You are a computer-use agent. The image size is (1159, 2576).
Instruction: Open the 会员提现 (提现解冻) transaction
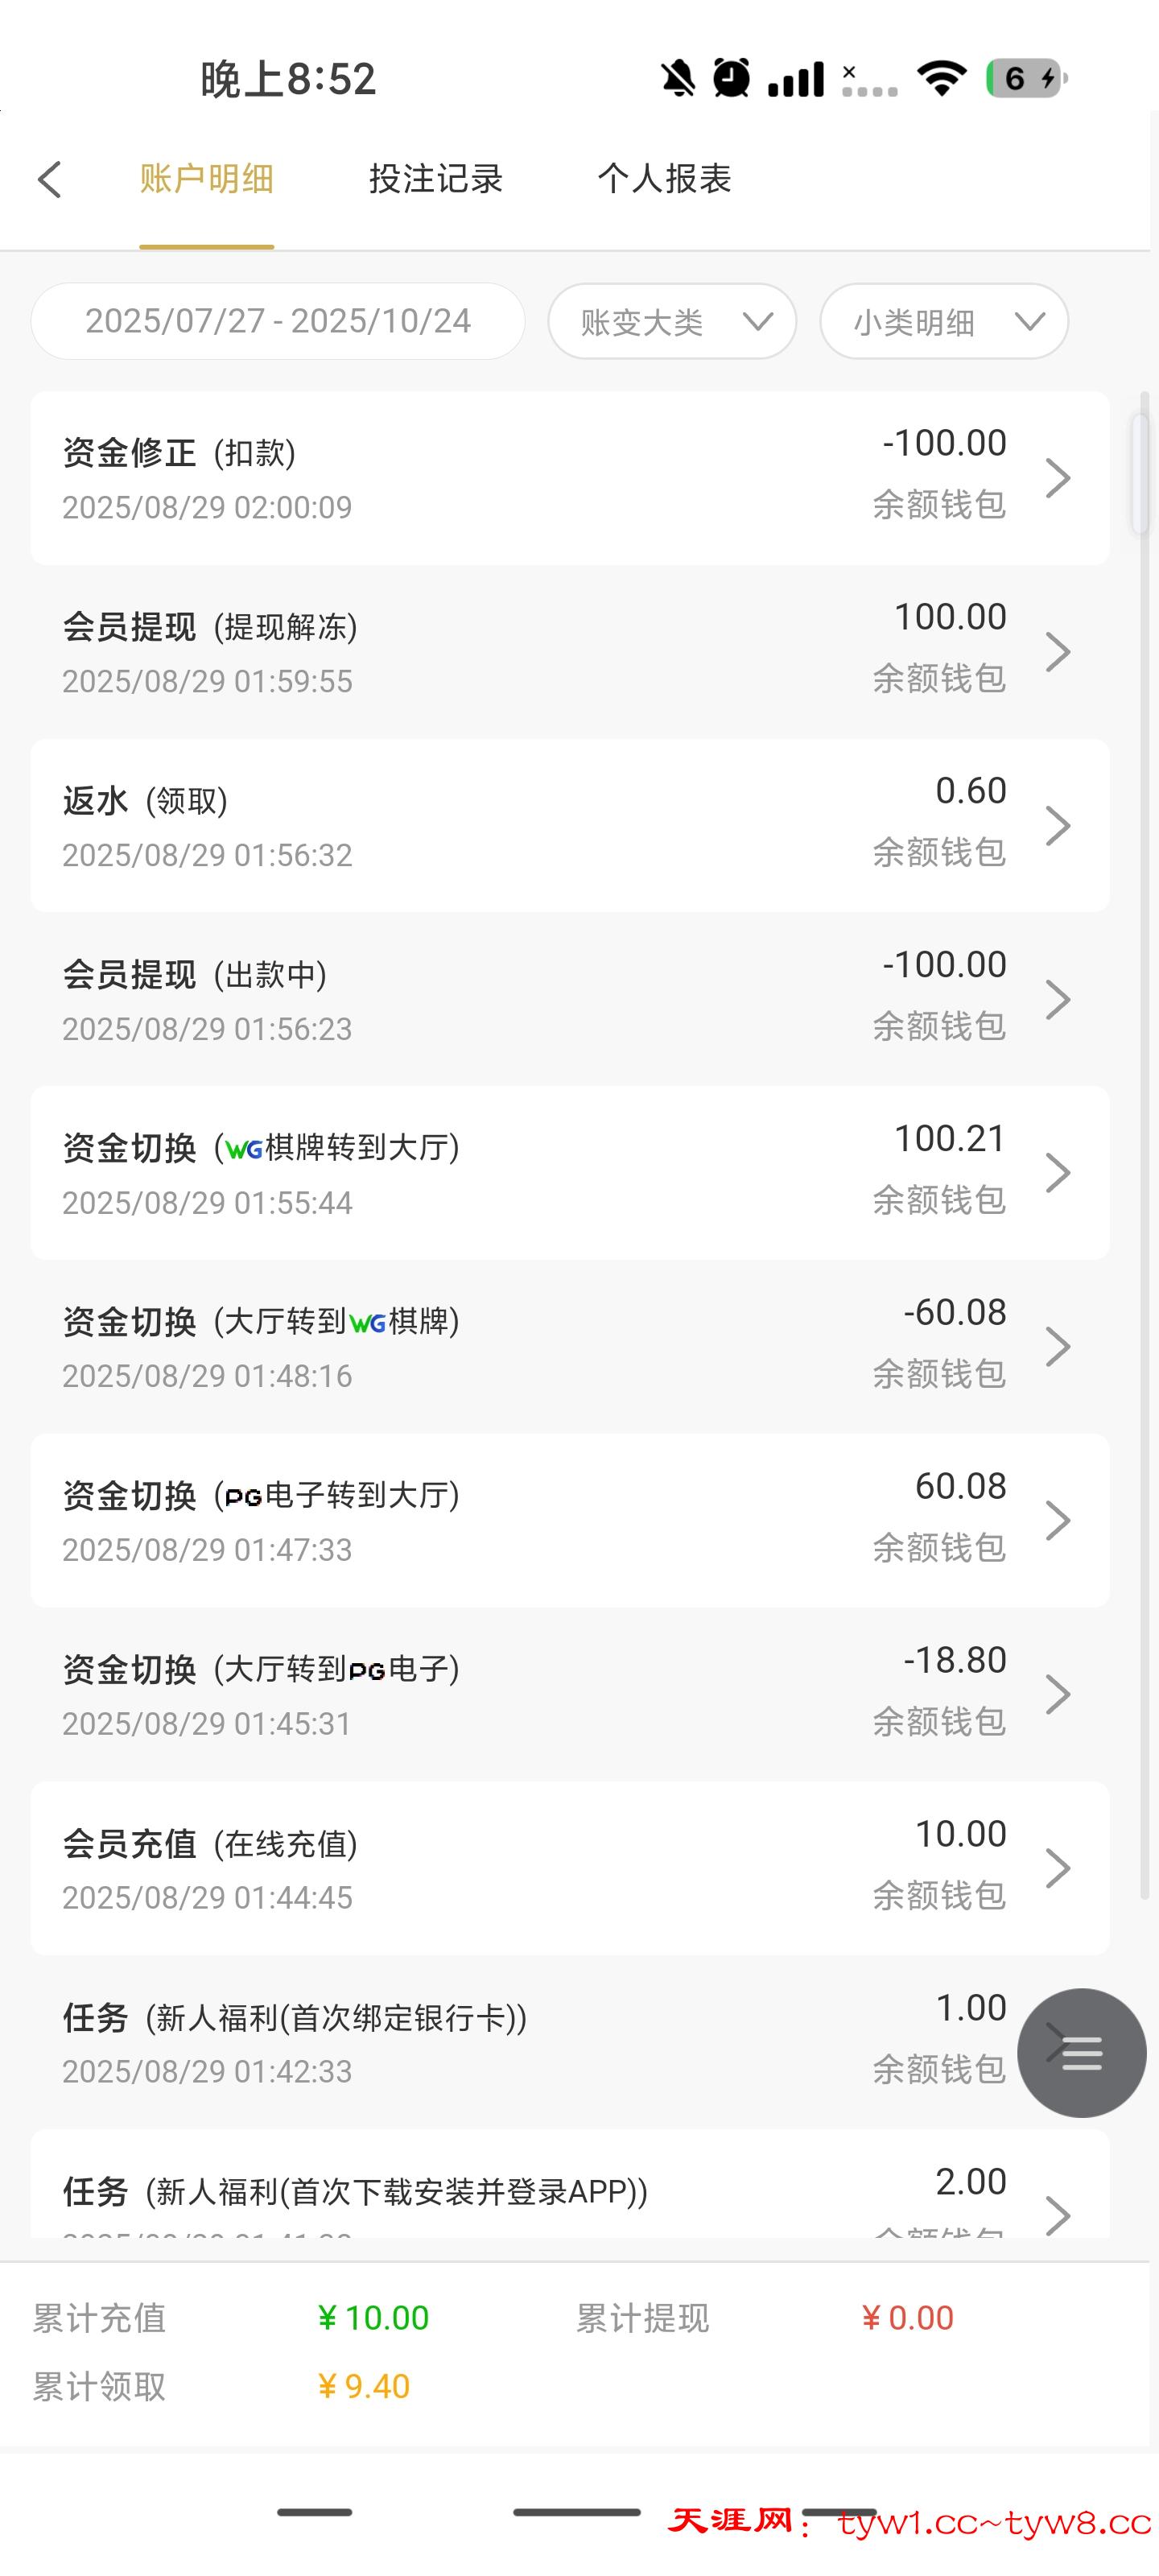pos(570,652)
